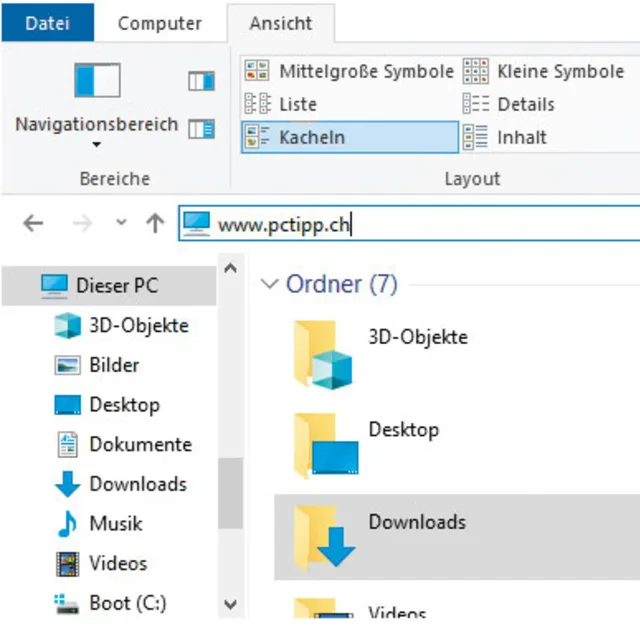Choose the Inhalt layout

(x=504, y=137)
